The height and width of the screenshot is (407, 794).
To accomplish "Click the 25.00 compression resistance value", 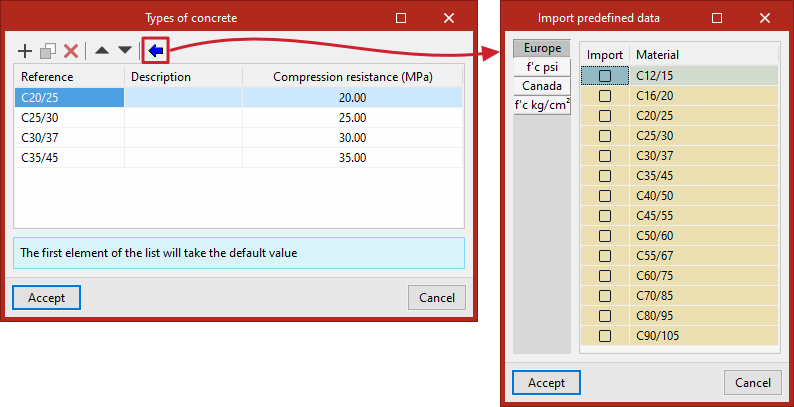I will click(353, 118).
